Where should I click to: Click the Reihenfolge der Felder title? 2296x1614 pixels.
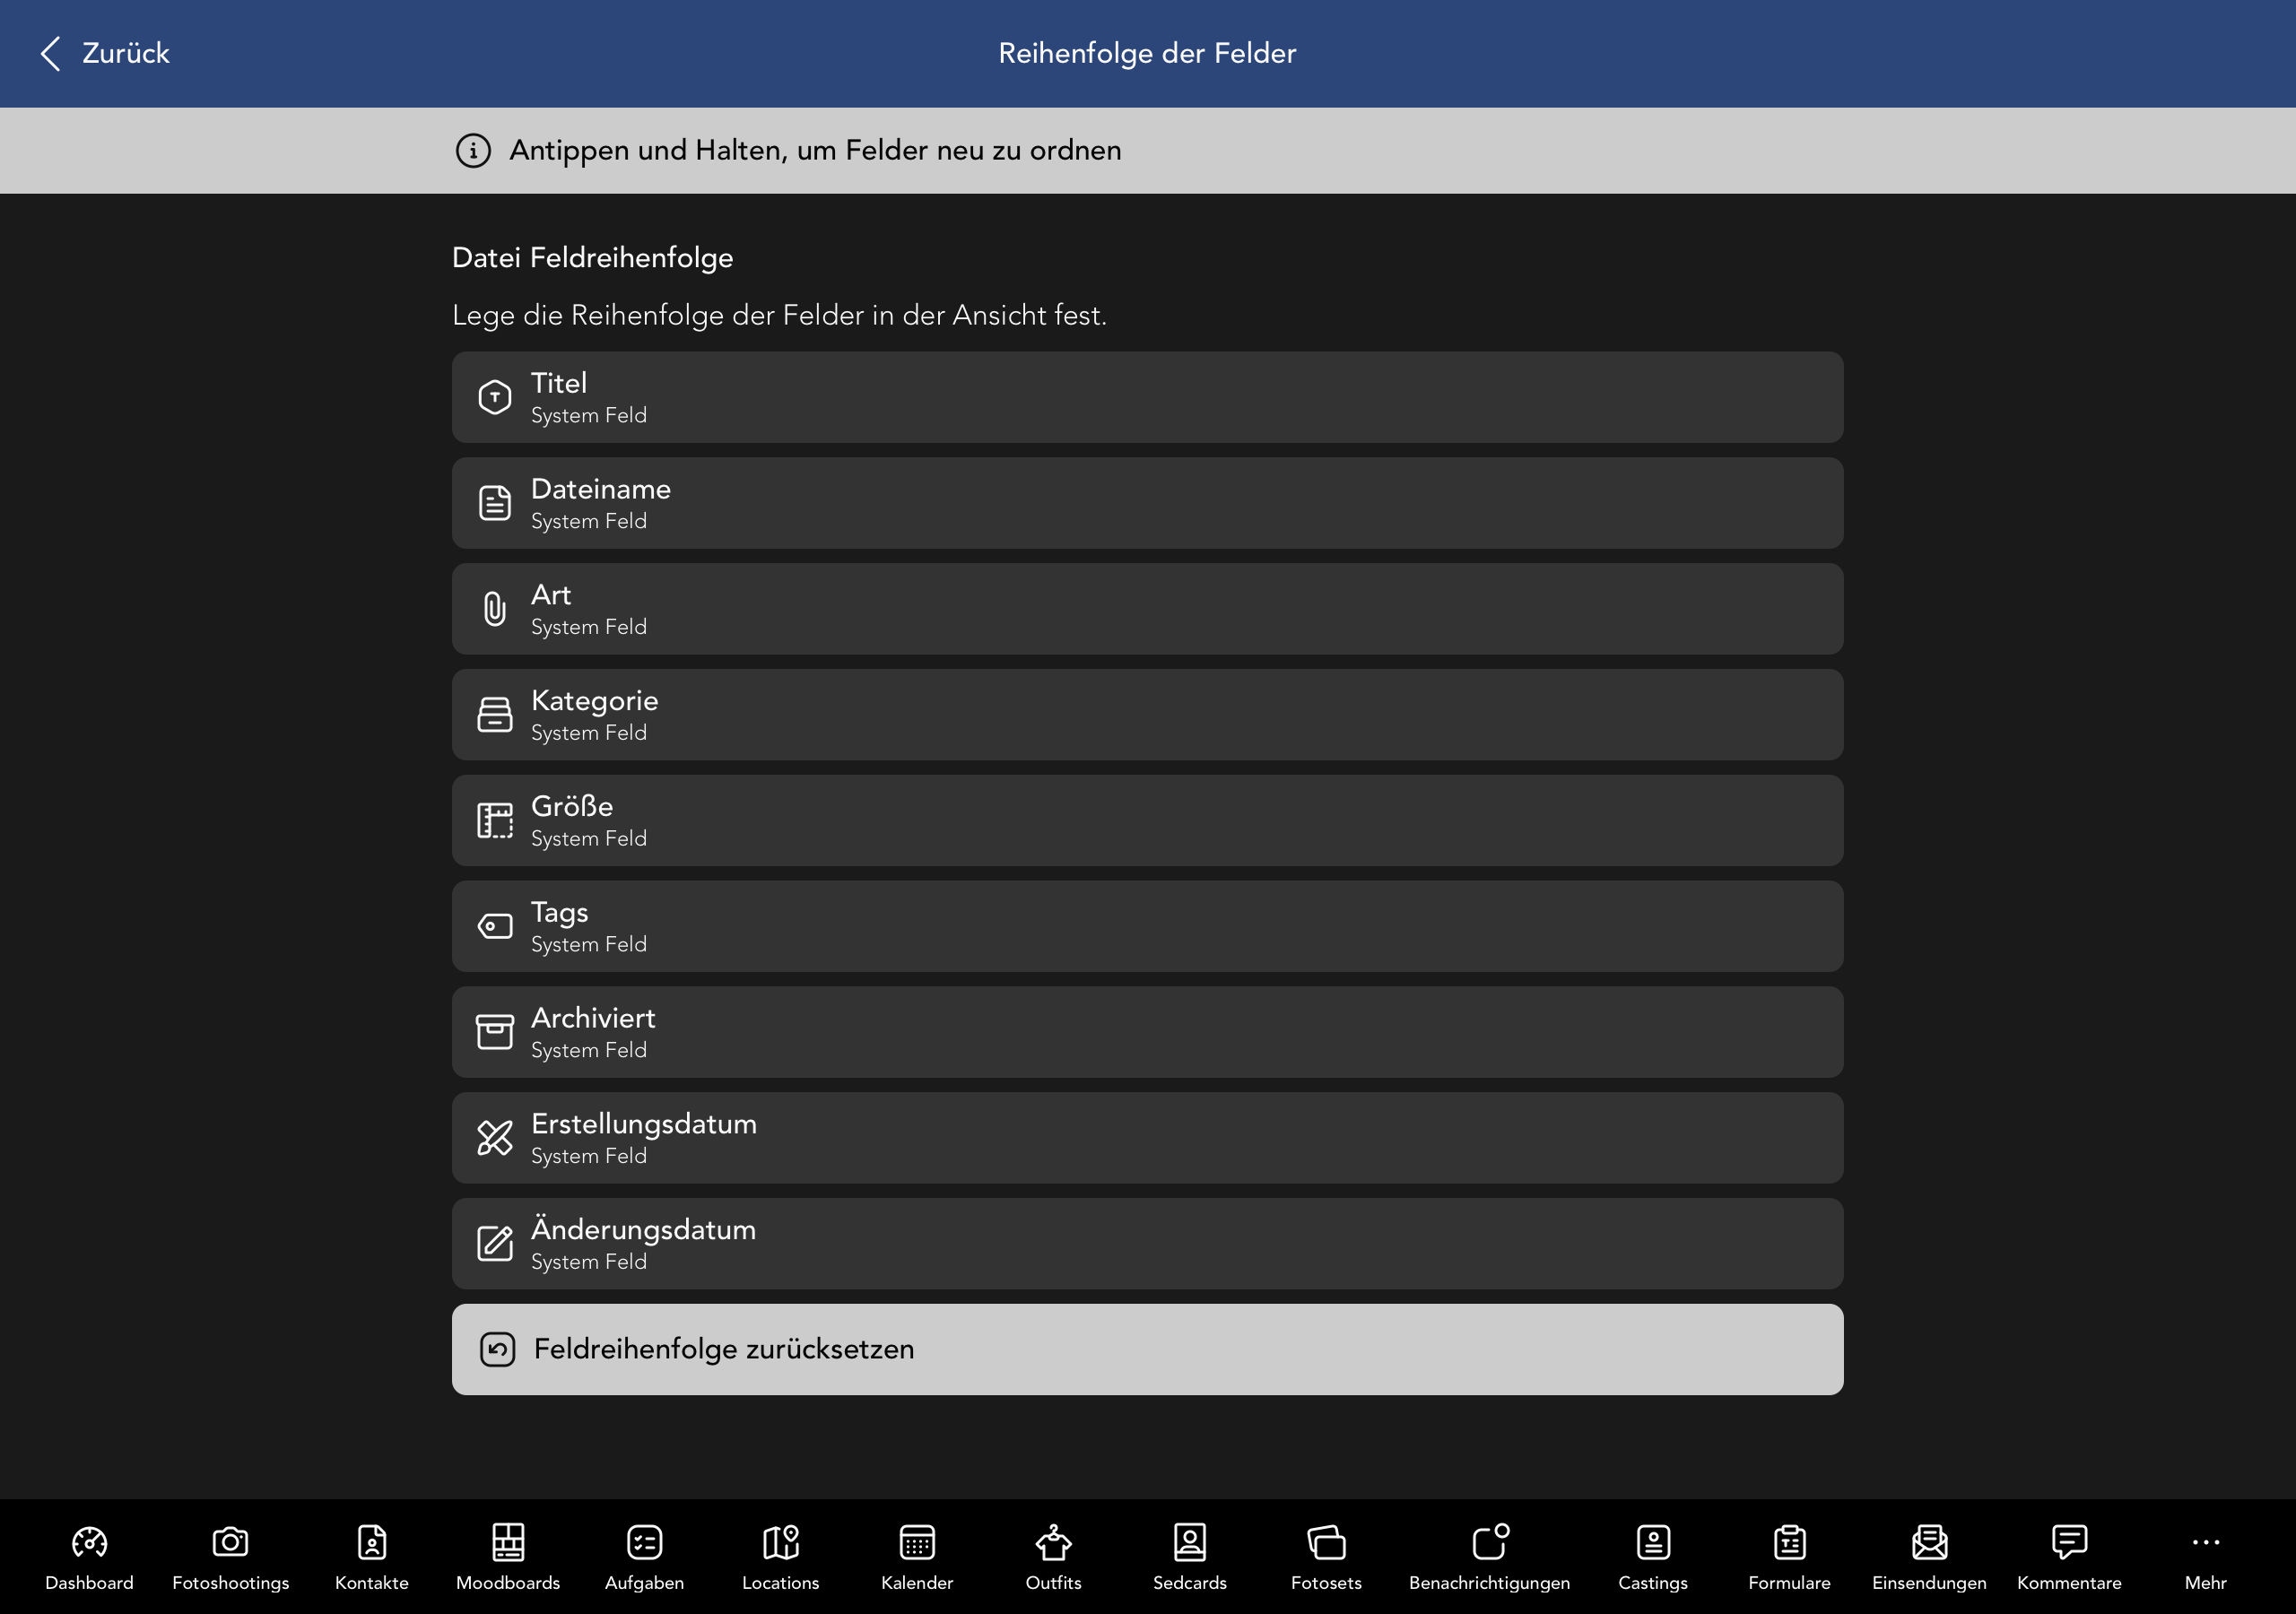click(x=1147, y=53)
